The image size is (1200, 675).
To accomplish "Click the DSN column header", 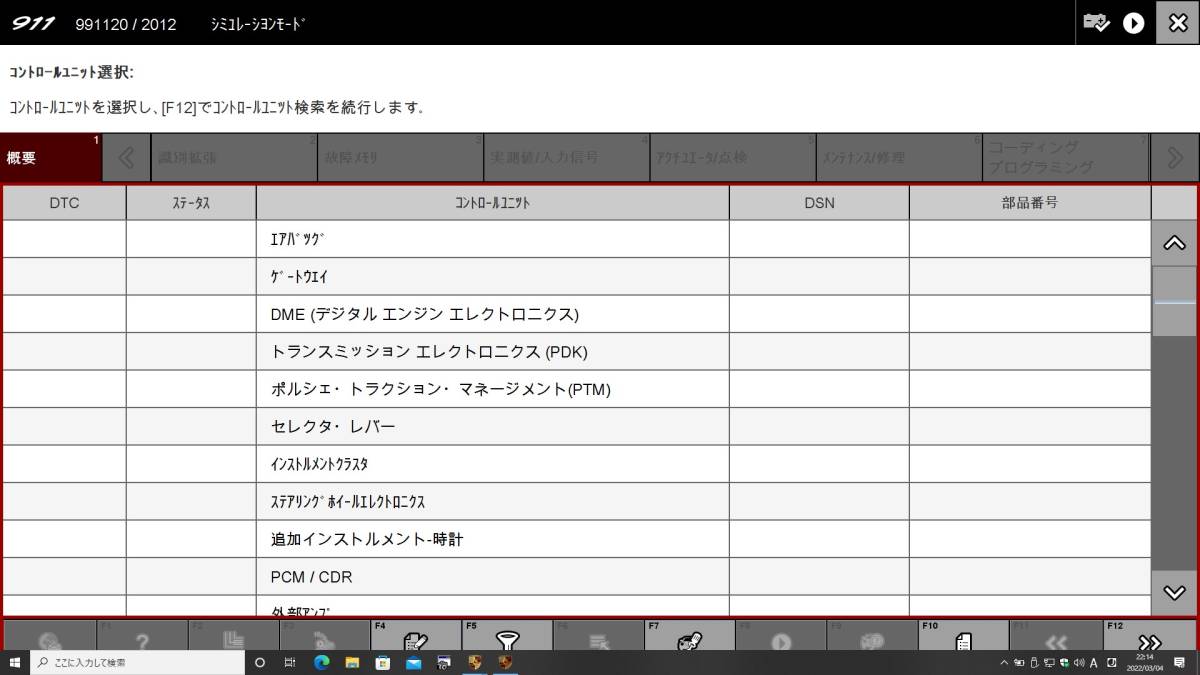I will pyautogui.click(x=819, y=203).
